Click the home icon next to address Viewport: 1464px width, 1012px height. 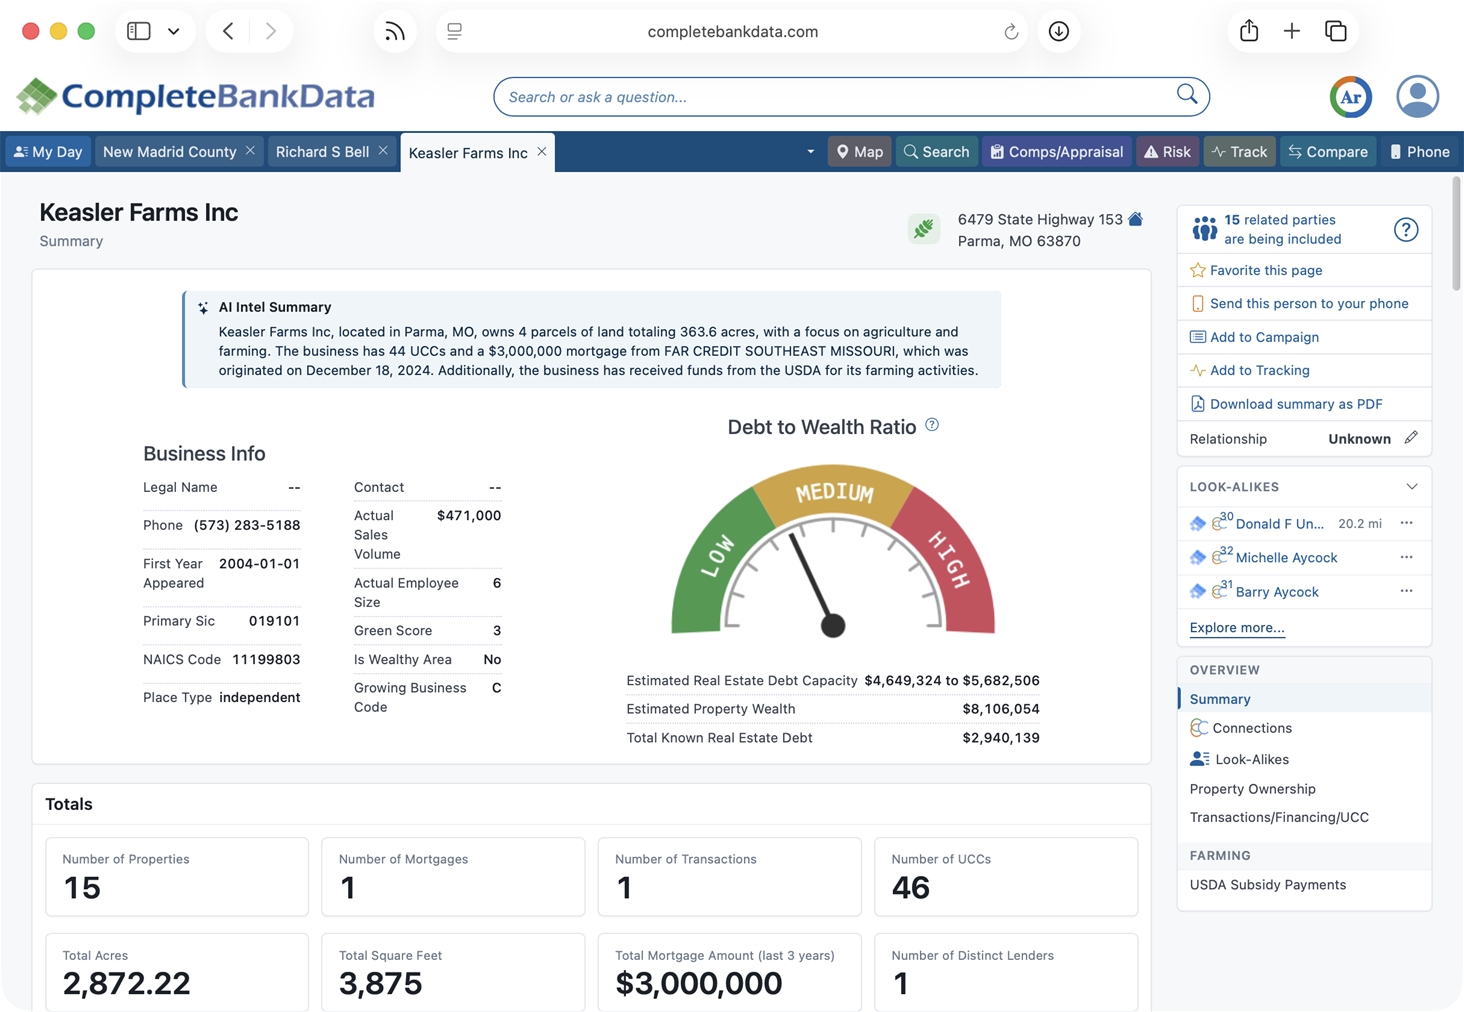1136,219
